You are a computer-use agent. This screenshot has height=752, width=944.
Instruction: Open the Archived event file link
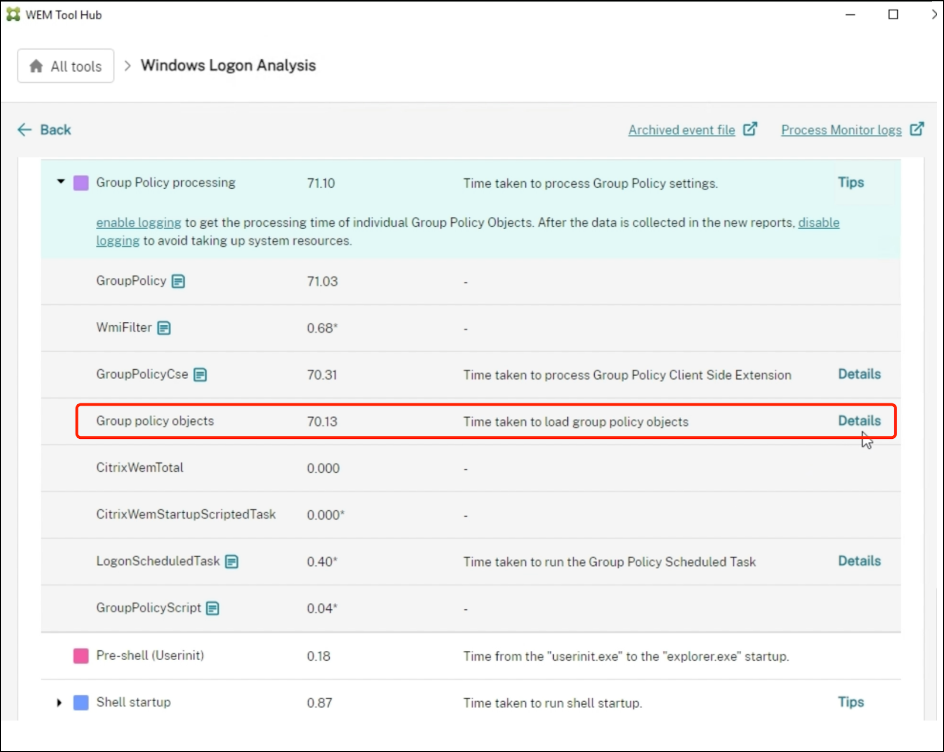(681, 130)
